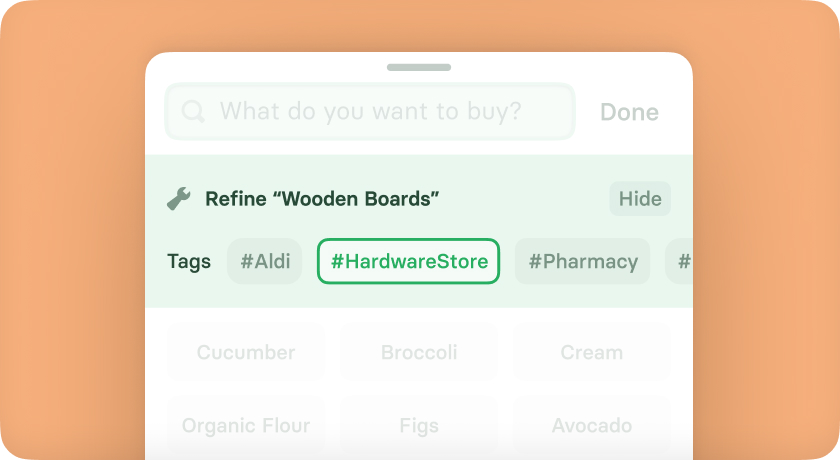Click the magnifying glass search icon

pos(193,111)
